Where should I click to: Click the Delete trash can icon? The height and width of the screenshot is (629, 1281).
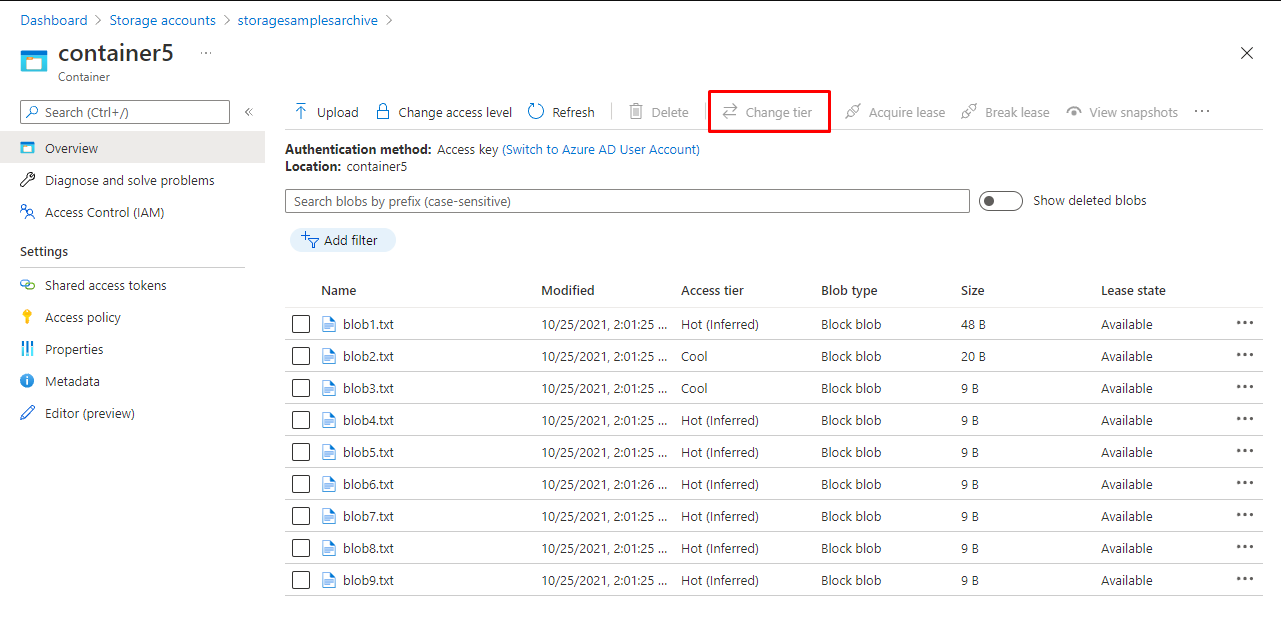tap(636, 112)
